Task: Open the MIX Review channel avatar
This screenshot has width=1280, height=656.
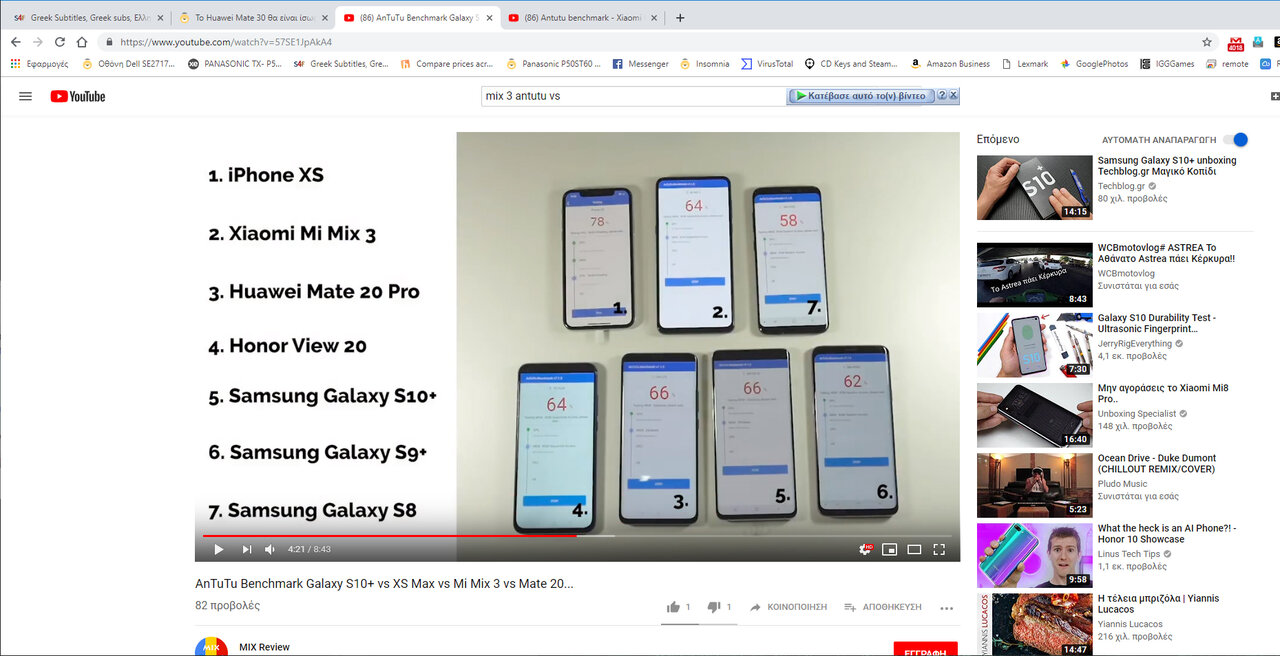Action: [211, 647]
